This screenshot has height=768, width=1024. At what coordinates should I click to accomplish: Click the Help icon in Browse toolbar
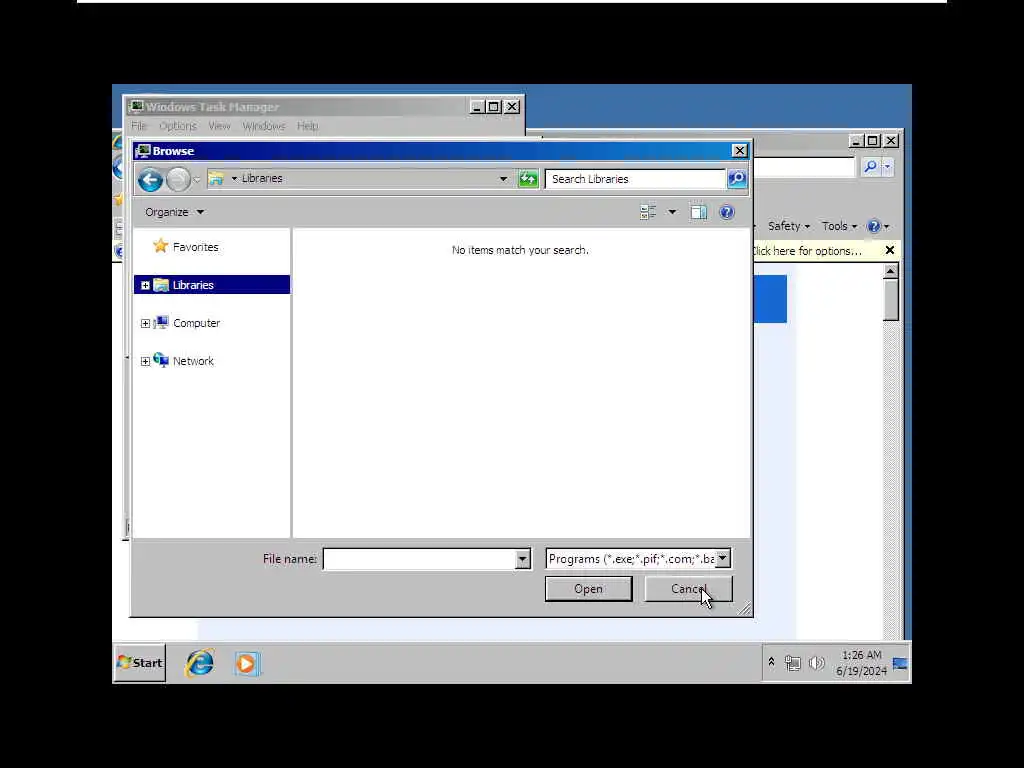point(726,212)
